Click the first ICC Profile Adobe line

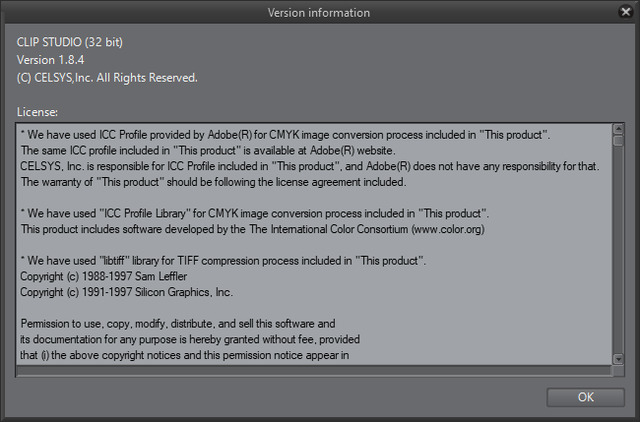coord(285,135)
